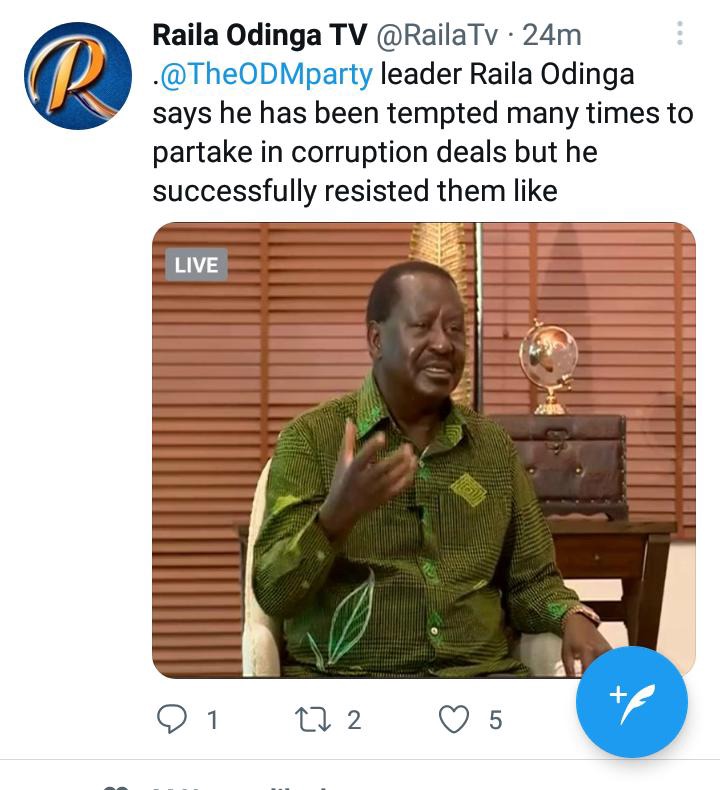Like the tweet with the heart icon
The width and height of the screenshot is (720, 790).
coord(454,719)
